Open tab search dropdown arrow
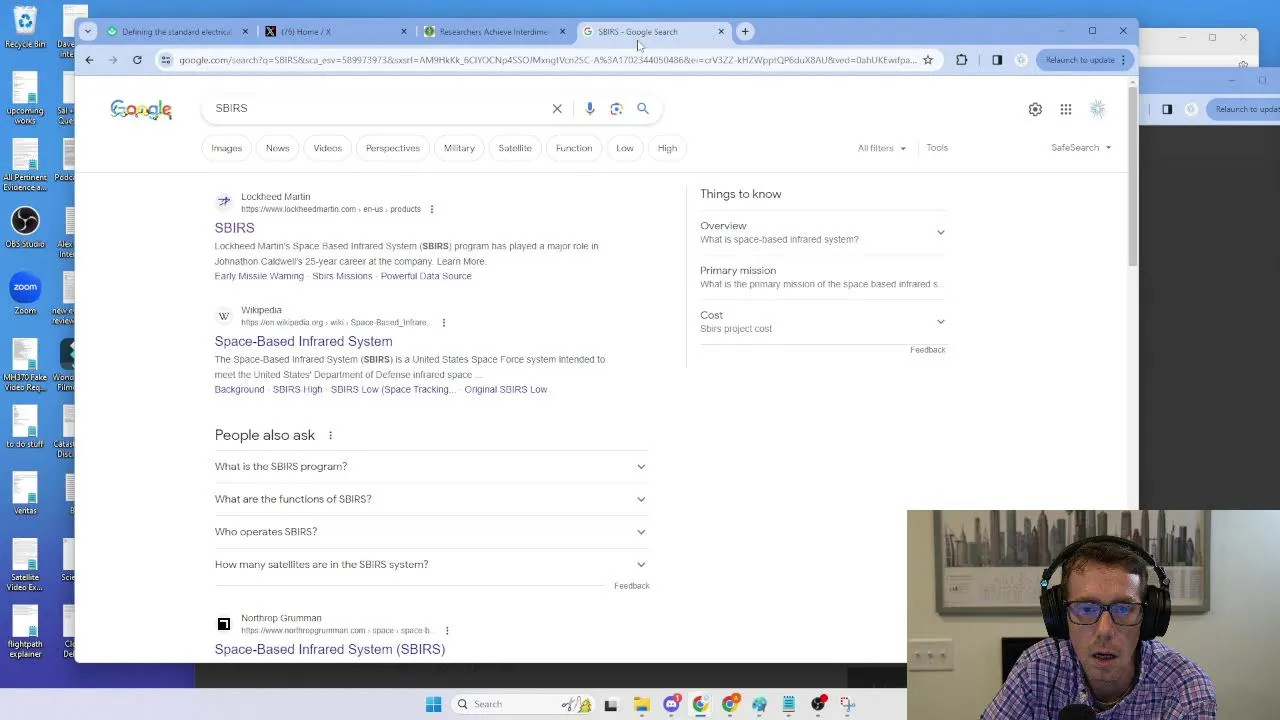This screenshot has width=1280, height=720. [x=88, y=31]
